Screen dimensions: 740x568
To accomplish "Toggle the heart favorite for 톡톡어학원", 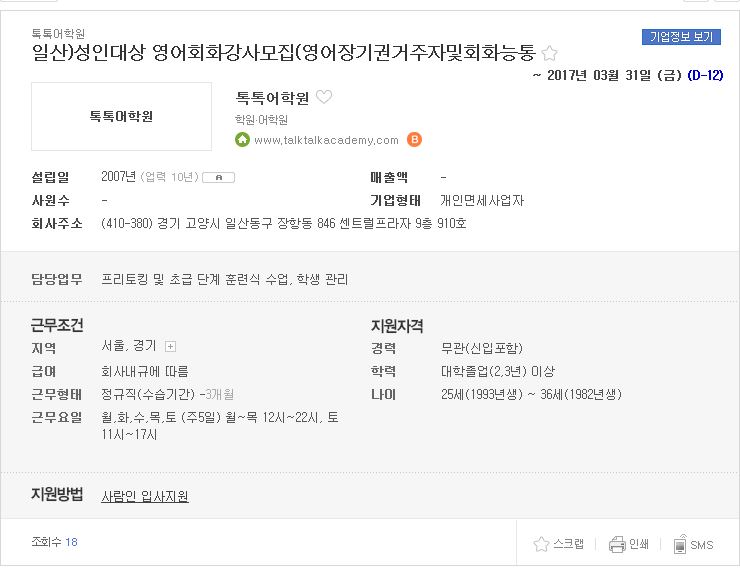I will (x=324, y=97).
